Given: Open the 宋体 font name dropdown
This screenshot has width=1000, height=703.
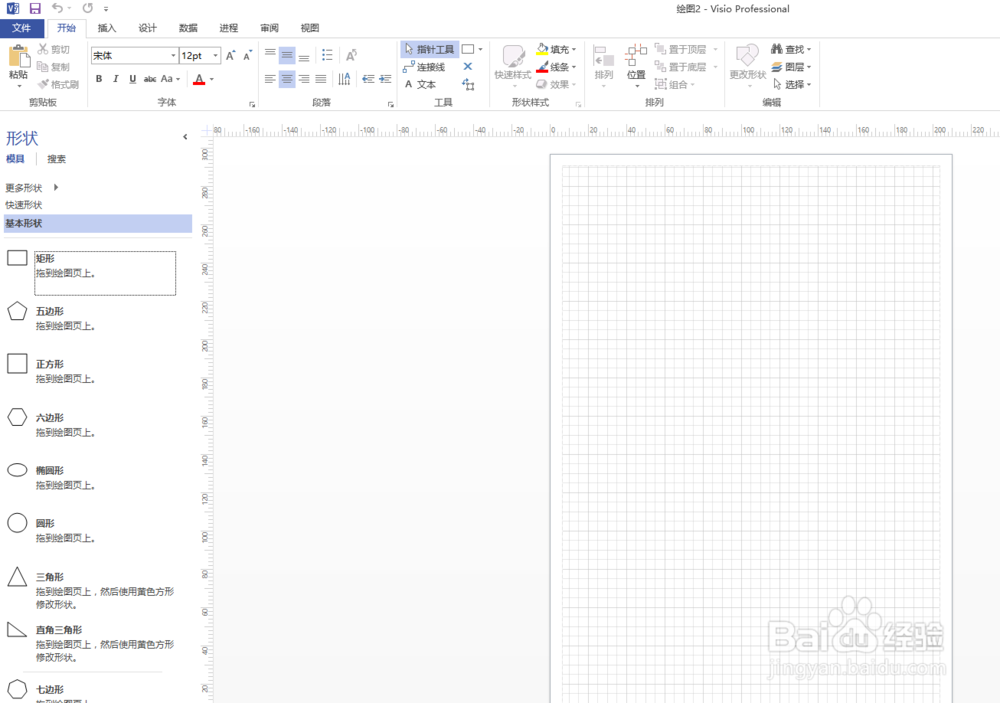Looking at the screenshot, I should tap(173, 56).
